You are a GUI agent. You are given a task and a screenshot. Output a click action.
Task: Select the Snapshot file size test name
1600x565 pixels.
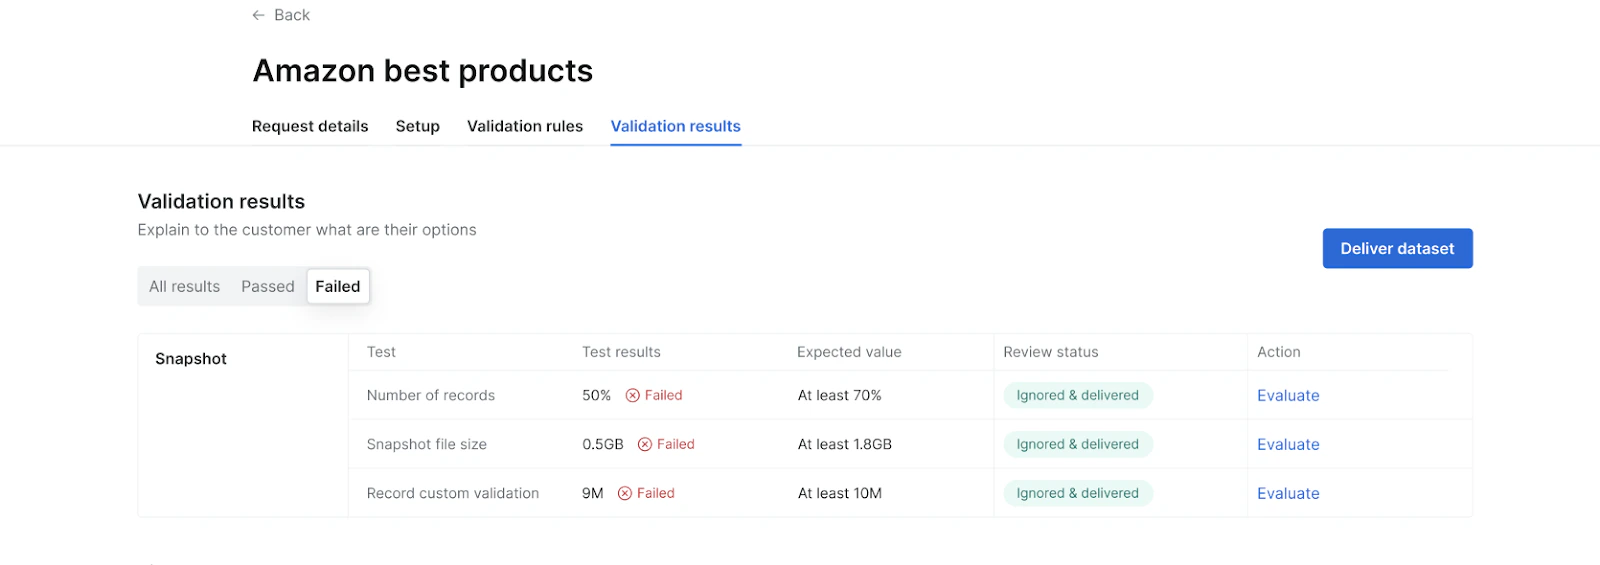click(x=427, y=444)
